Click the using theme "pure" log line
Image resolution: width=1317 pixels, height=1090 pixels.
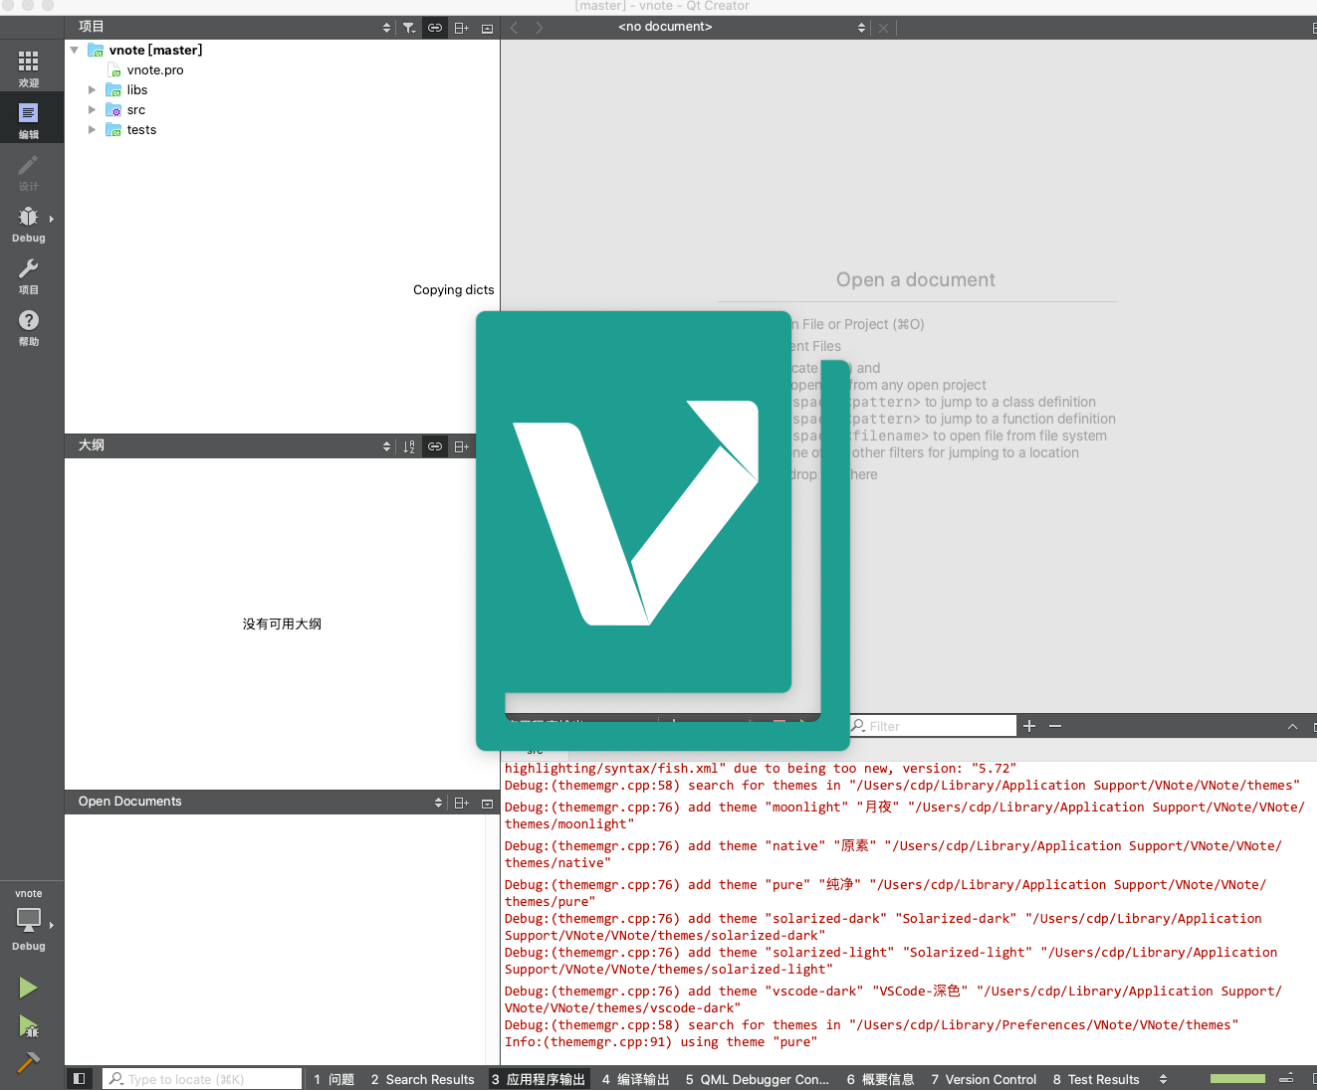point(660,1042)
